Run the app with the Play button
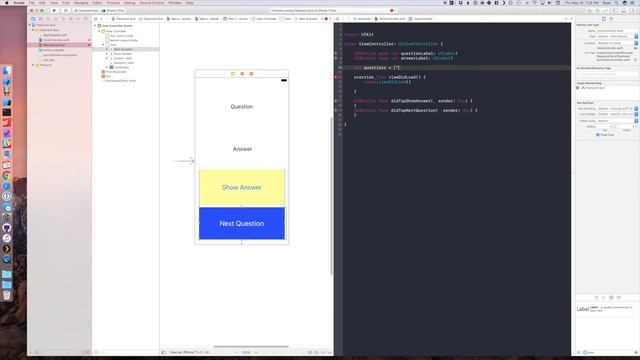The height and width of the screenshot is (360, 640). (x=54, y=11)
